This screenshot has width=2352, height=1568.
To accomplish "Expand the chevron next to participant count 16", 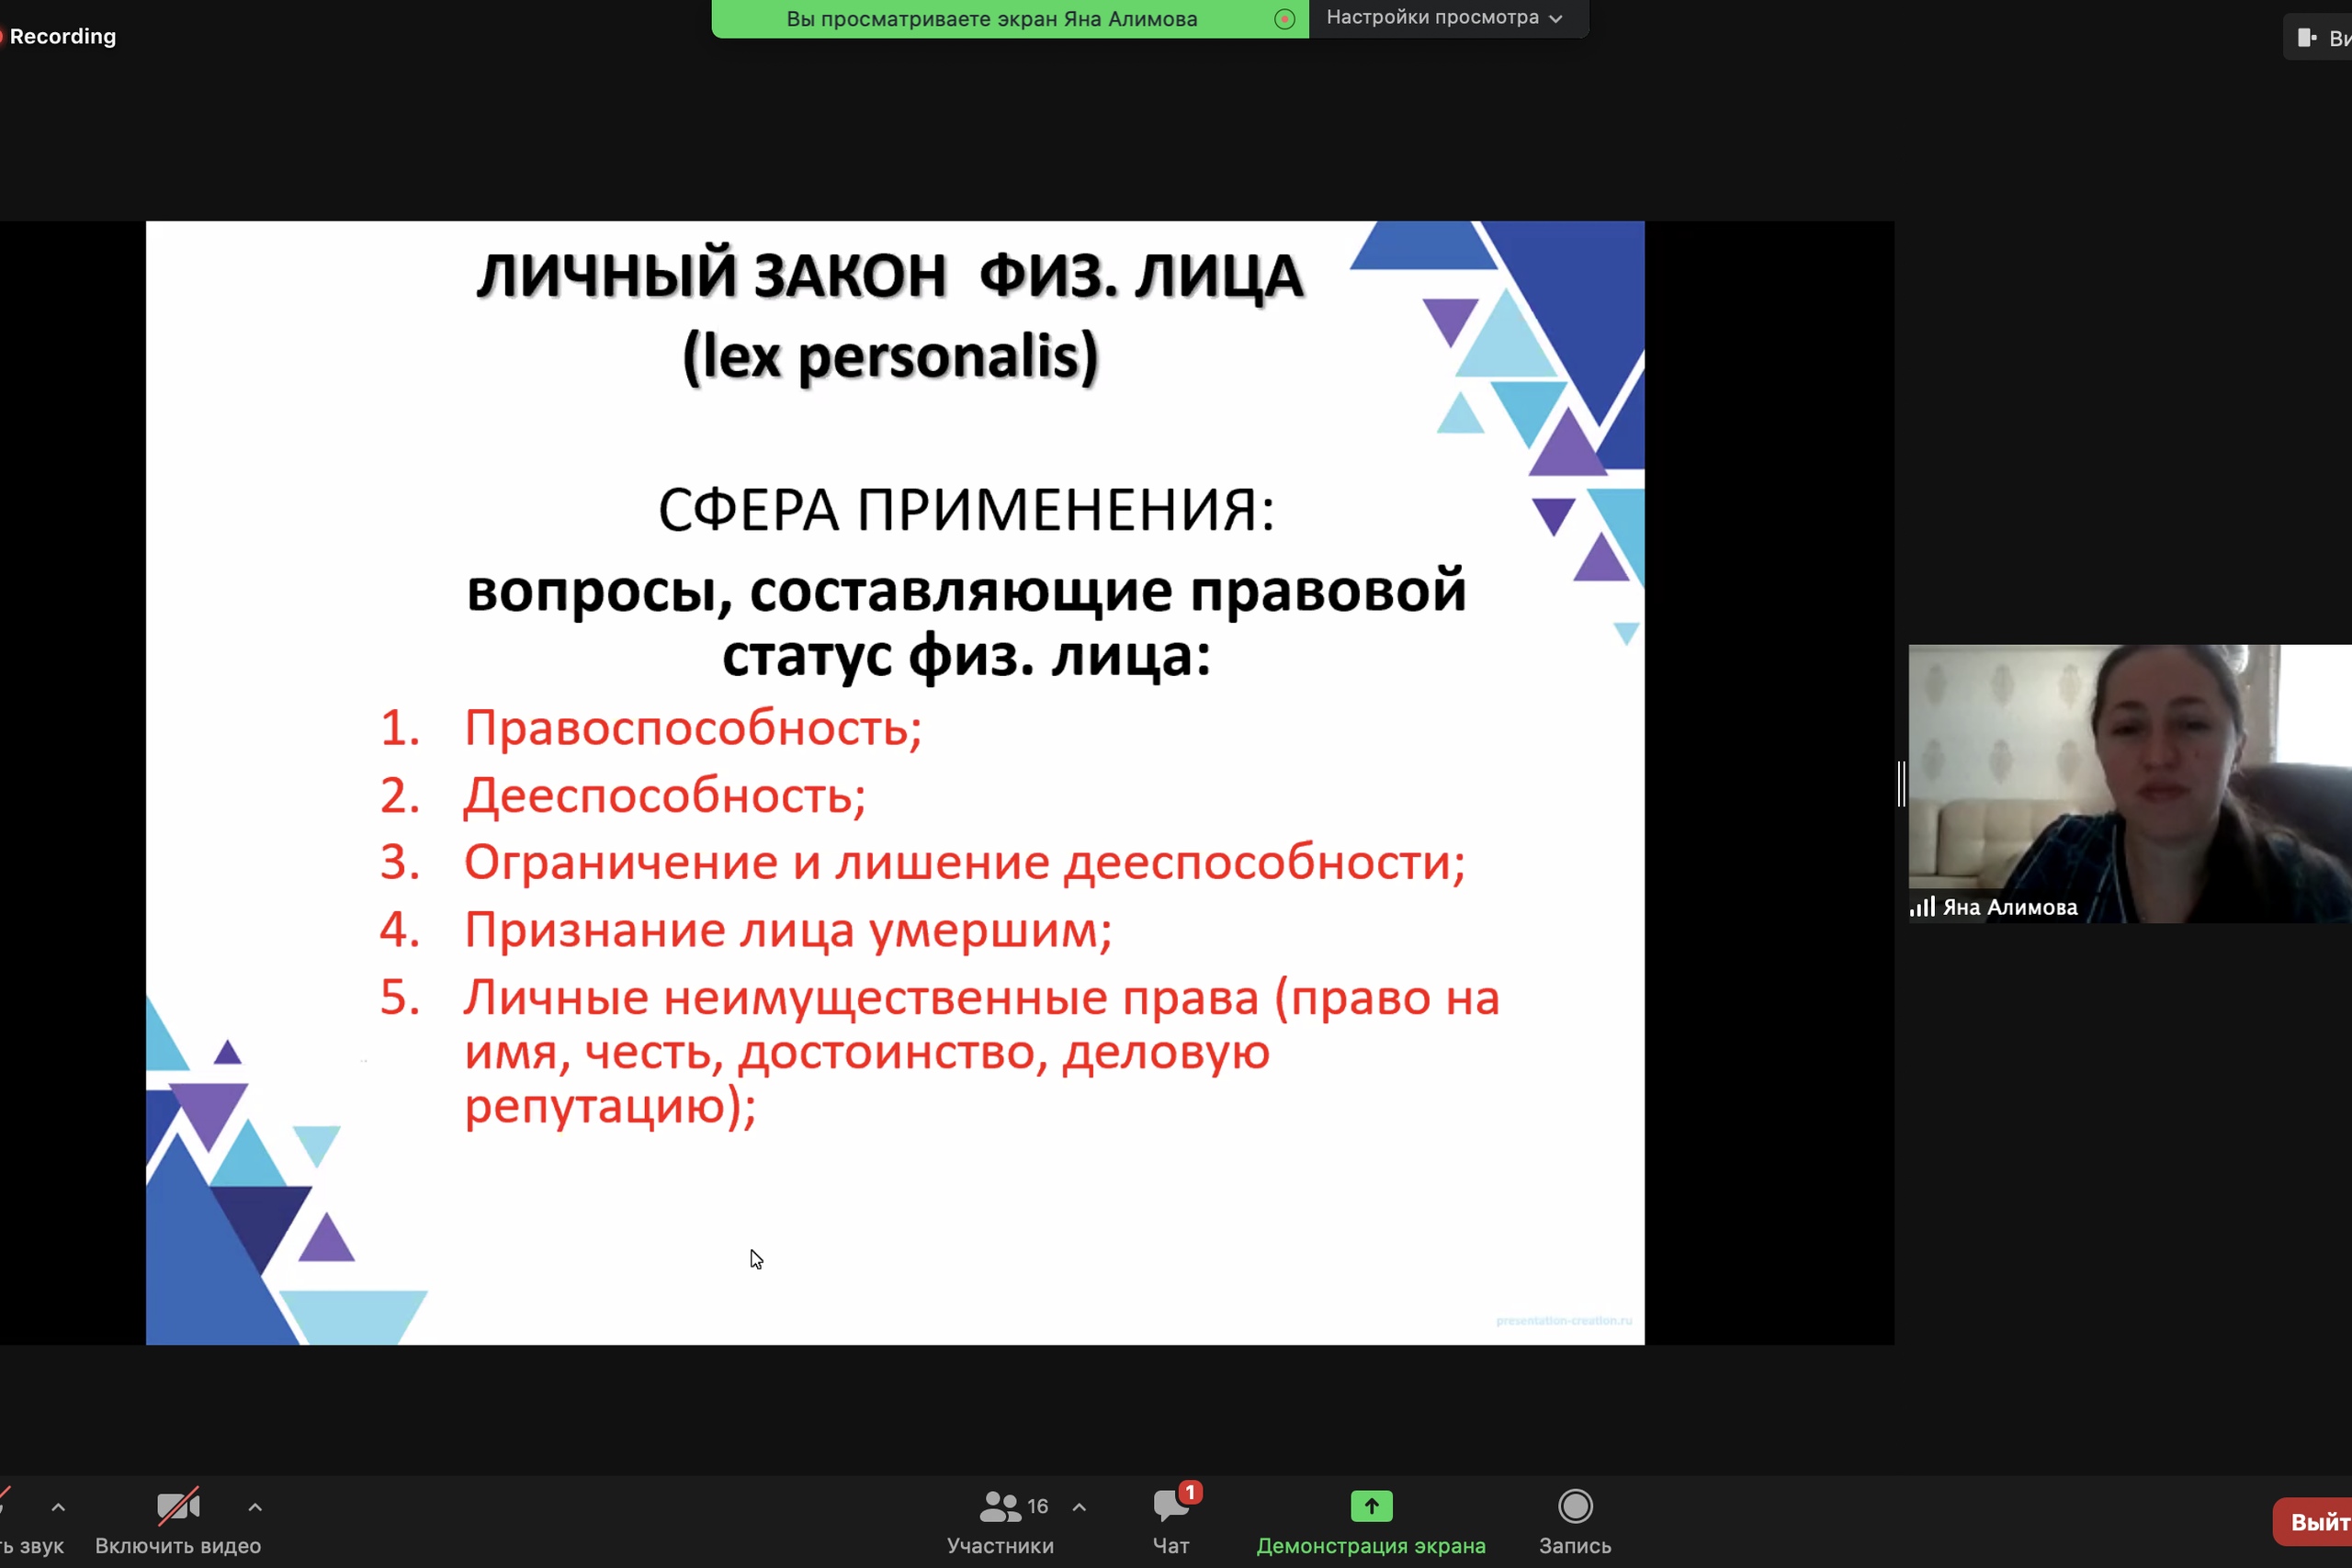I will pyautogui.click(x=1079, y=1507).
